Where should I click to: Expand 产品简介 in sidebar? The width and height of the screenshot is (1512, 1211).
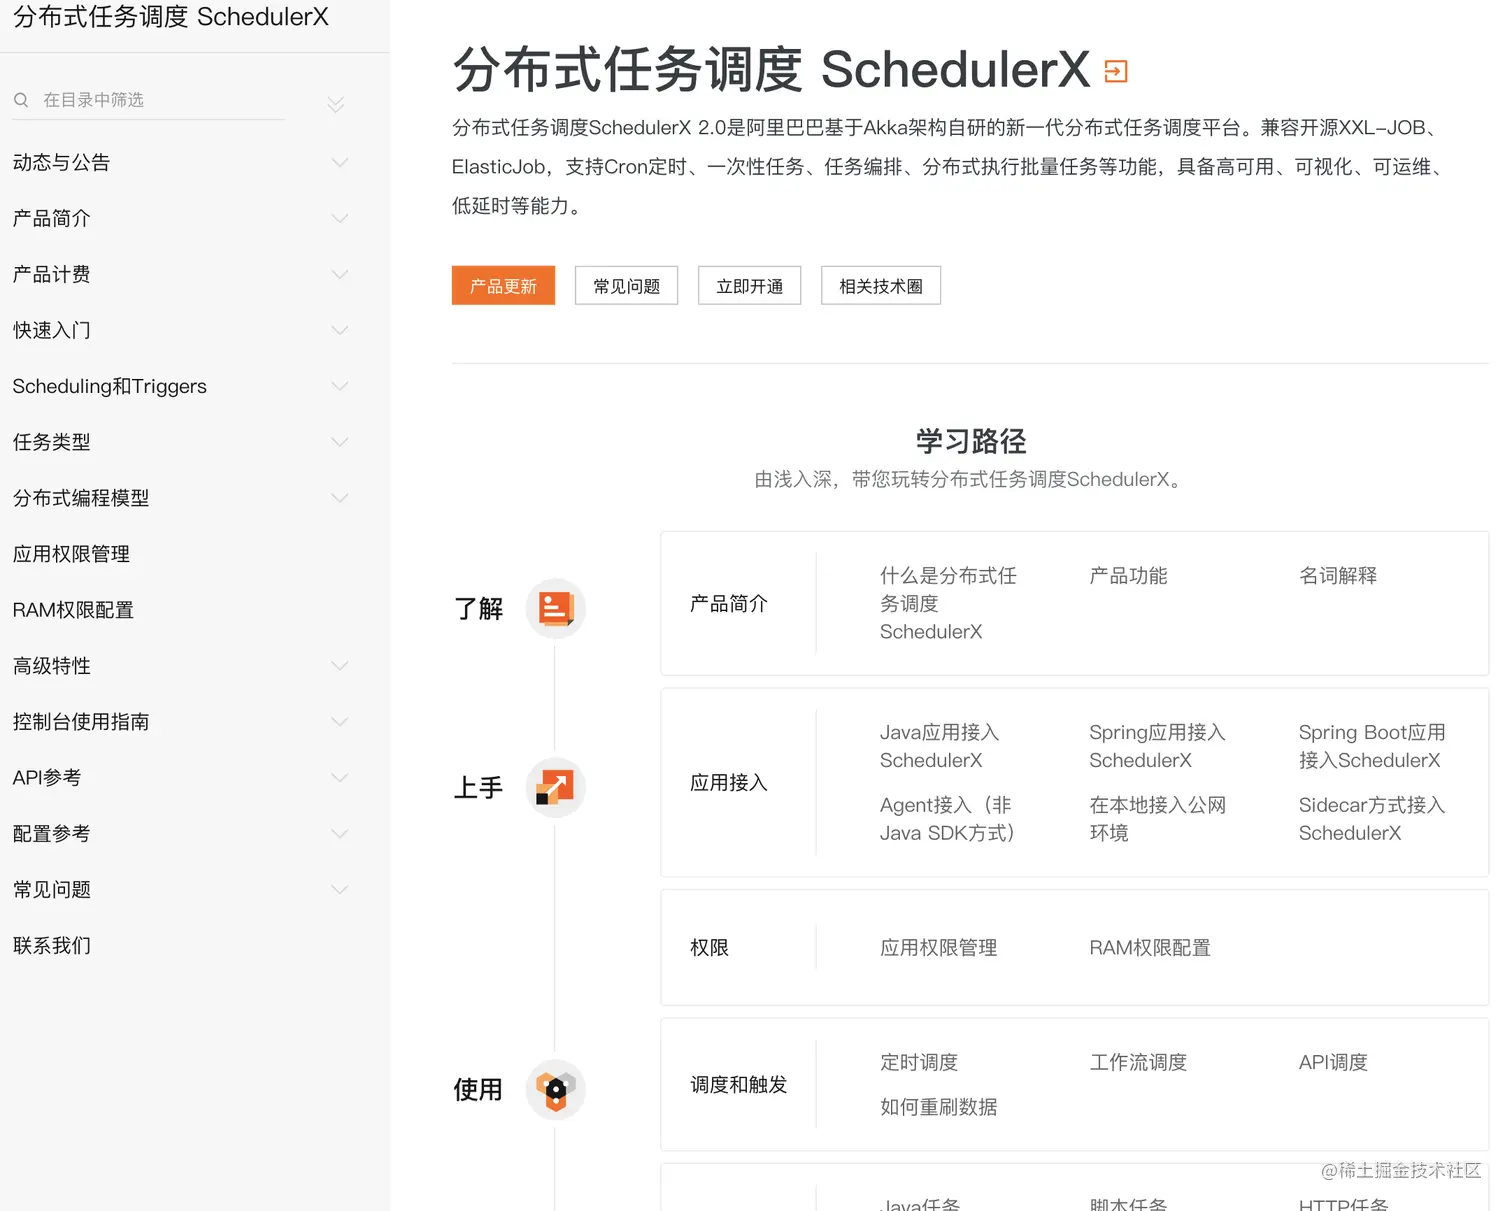340,218
